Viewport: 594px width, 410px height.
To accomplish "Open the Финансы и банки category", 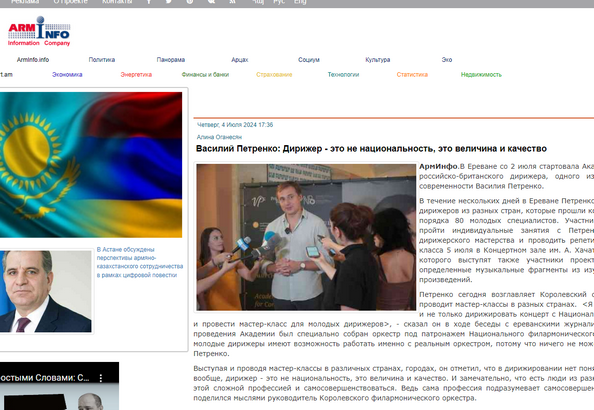I will (x=205, y=74).
